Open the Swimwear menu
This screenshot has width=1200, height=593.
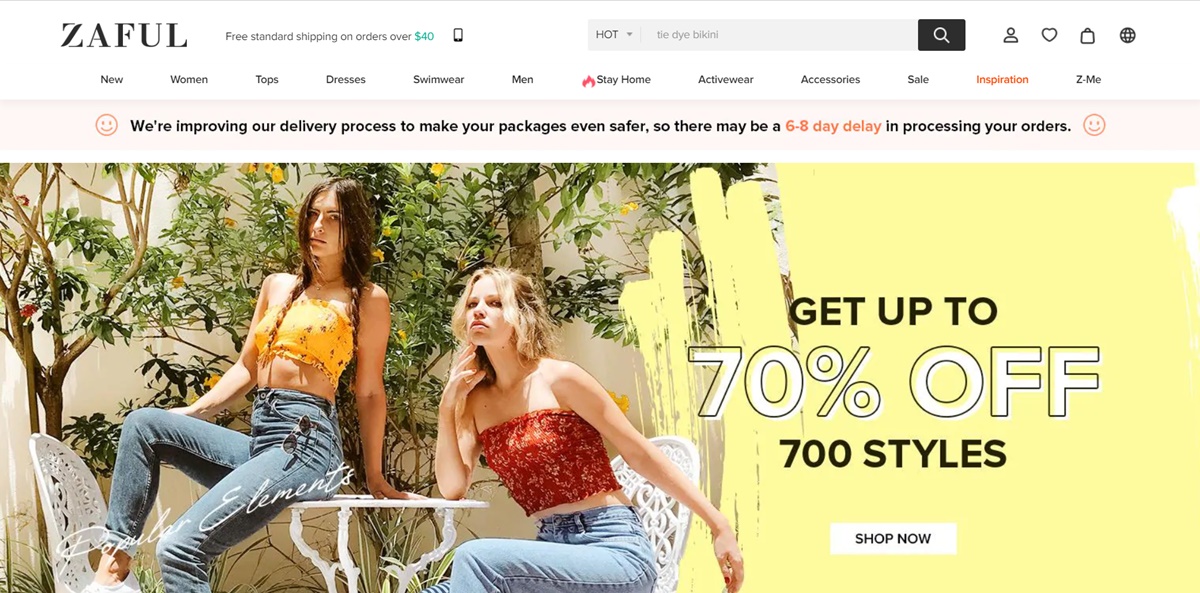[439, 80]
